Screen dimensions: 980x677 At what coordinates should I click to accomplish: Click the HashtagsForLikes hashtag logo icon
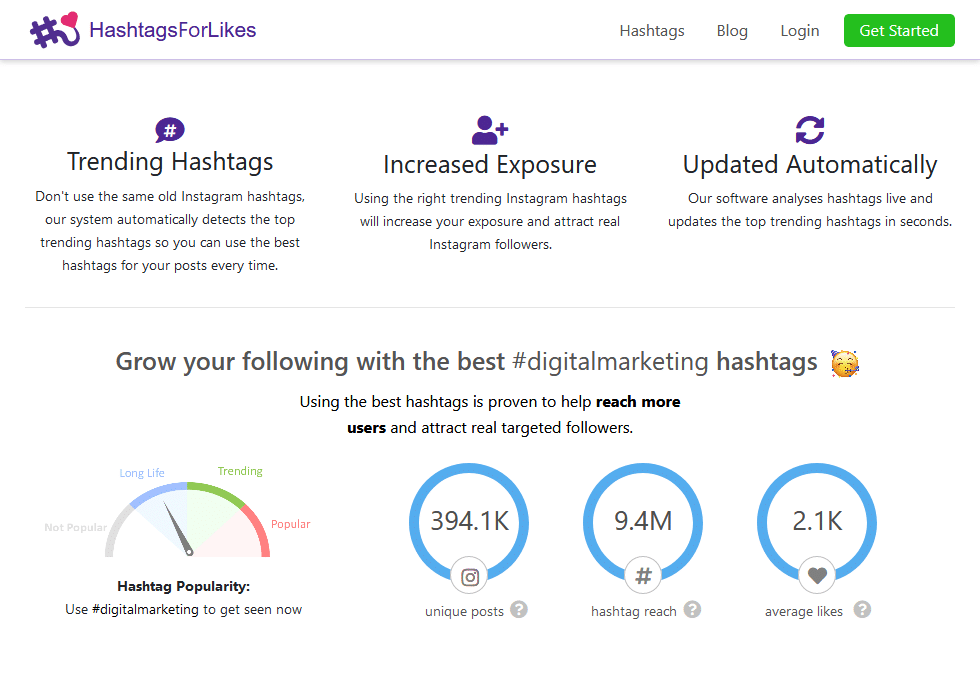pos(55,30)
